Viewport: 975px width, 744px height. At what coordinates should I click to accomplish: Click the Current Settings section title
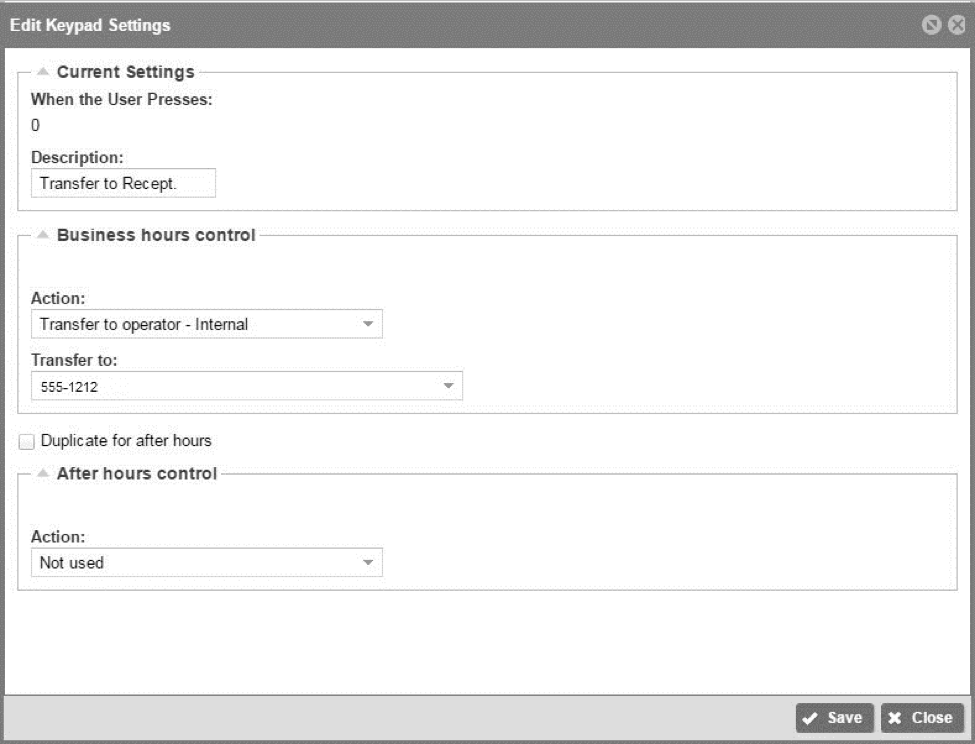click(x=126, y=72)
